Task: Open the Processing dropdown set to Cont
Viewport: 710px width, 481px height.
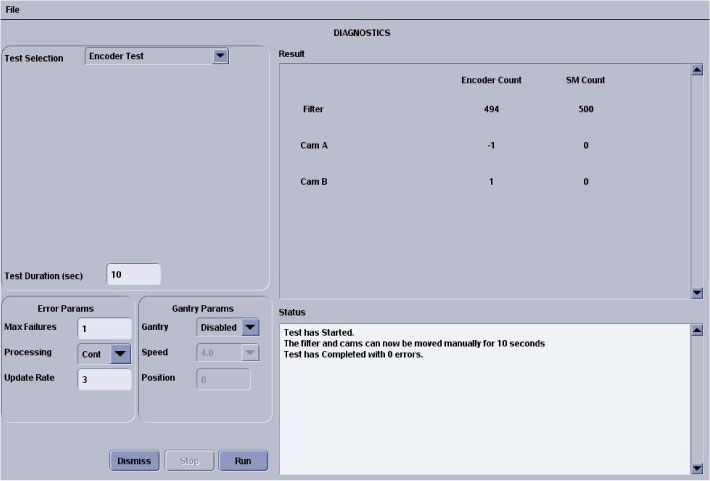Action: coord(120,353)
